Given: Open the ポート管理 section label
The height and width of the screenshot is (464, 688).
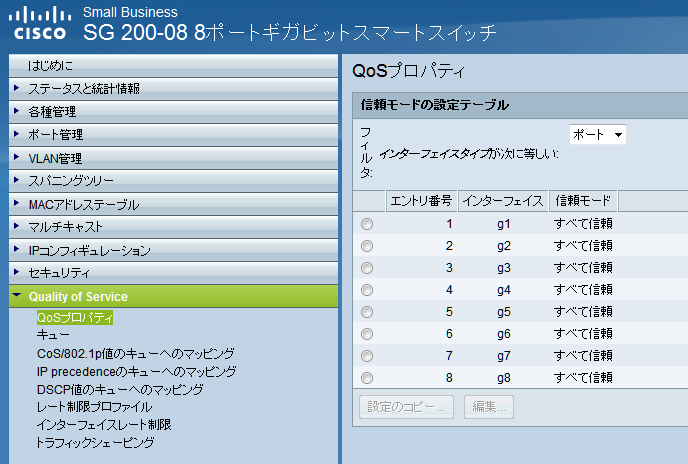Looking at the screenshot, I should coord(56,135).
